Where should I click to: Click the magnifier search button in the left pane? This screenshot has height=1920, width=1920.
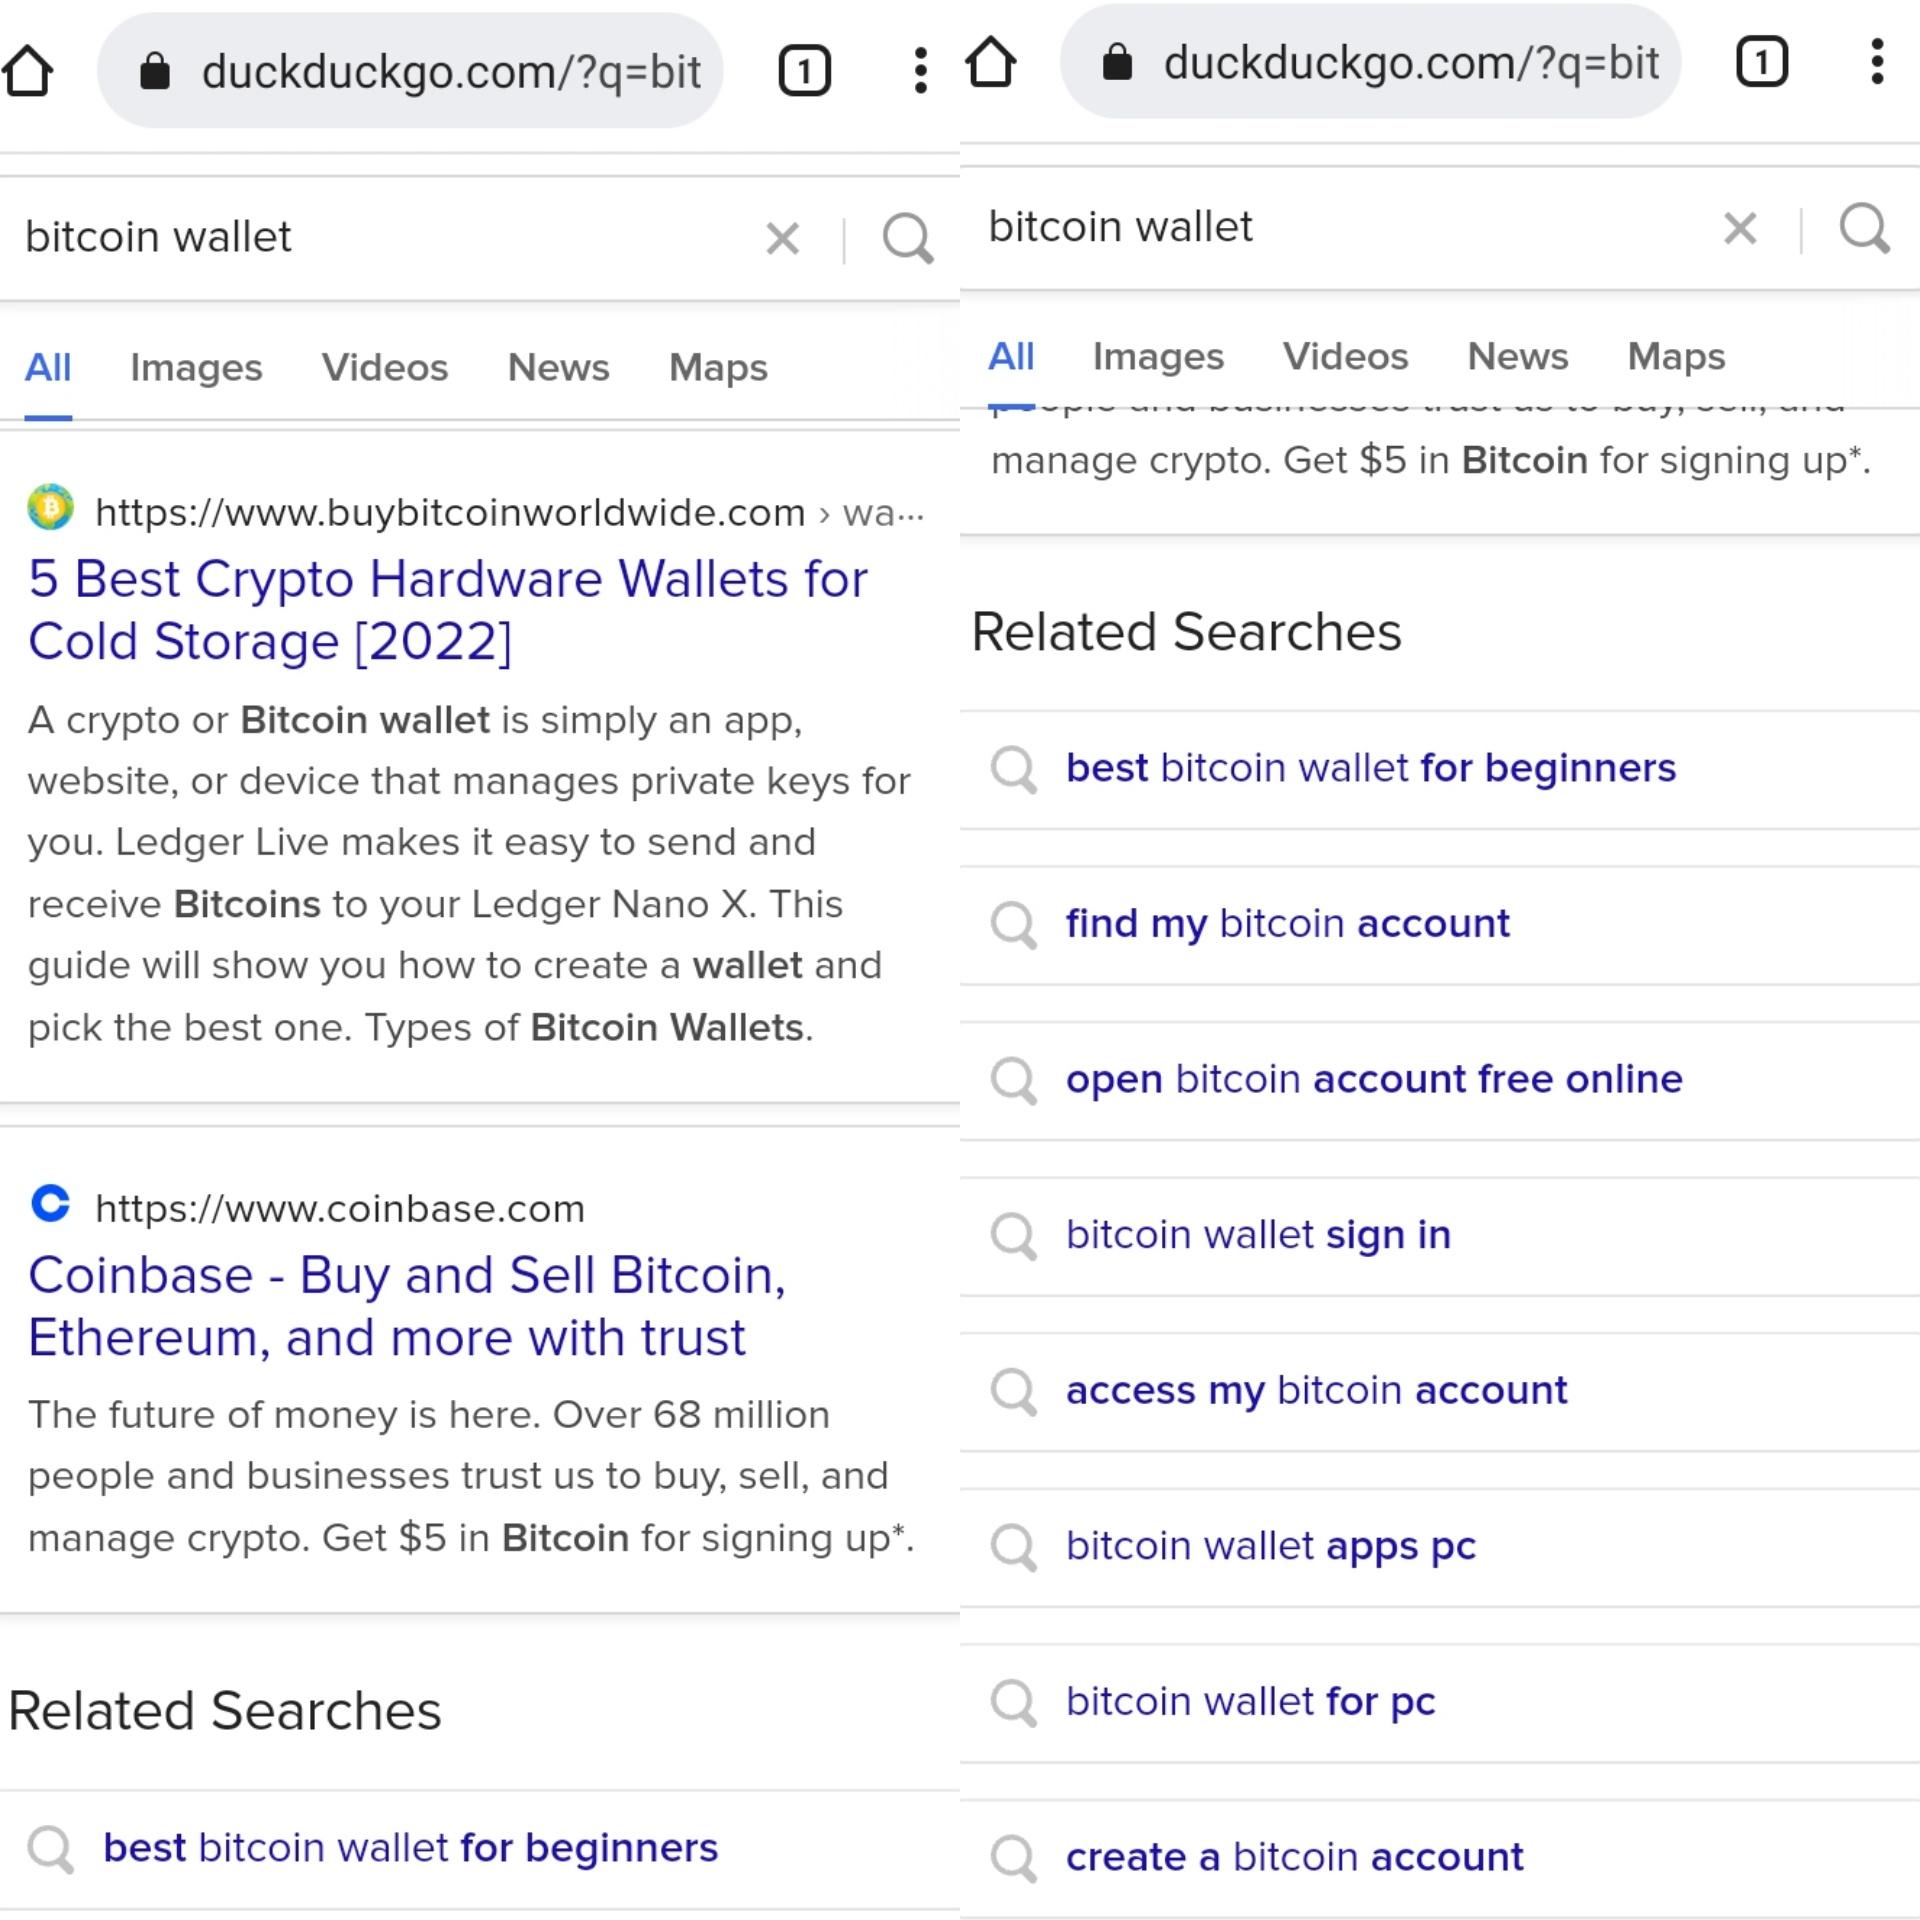click(x=908, y=239)
